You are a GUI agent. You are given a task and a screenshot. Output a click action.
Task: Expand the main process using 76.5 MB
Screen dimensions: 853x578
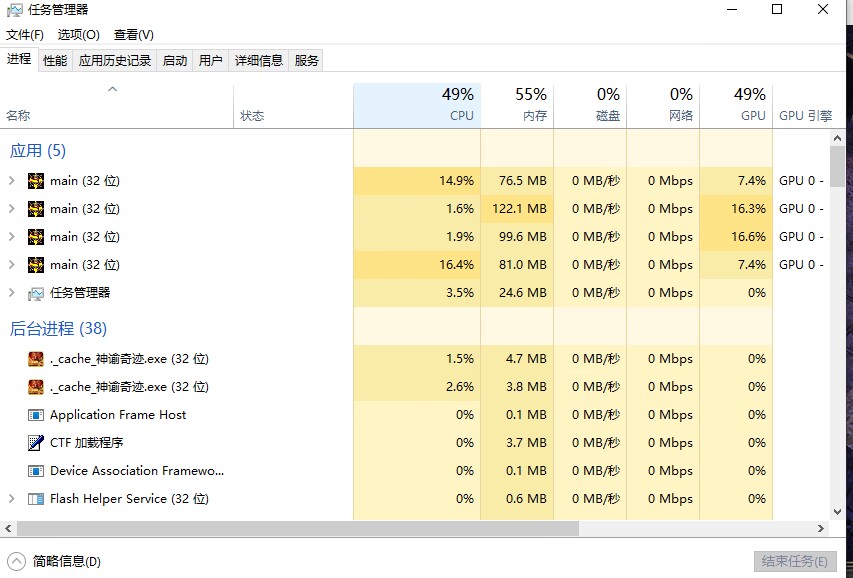(x=12, y=181)
